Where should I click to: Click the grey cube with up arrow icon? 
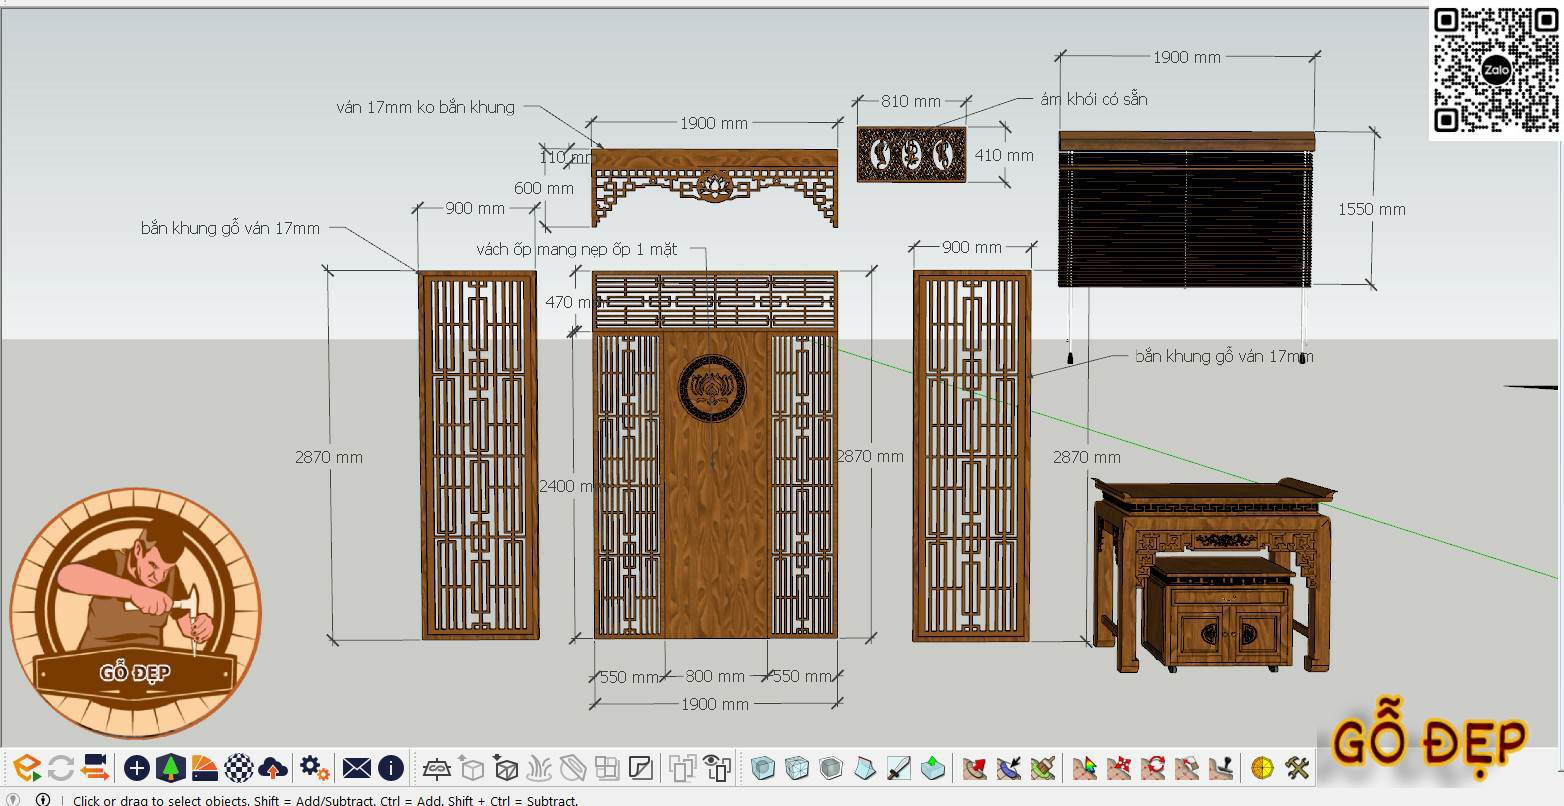point(471,768)
